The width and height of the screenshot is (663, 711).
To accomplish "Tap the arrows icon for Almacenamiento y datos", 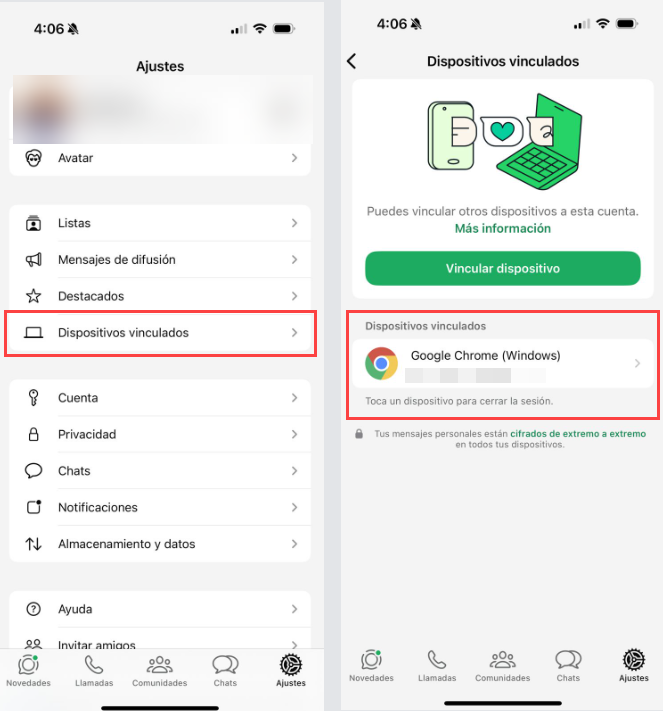I will 33,544.
